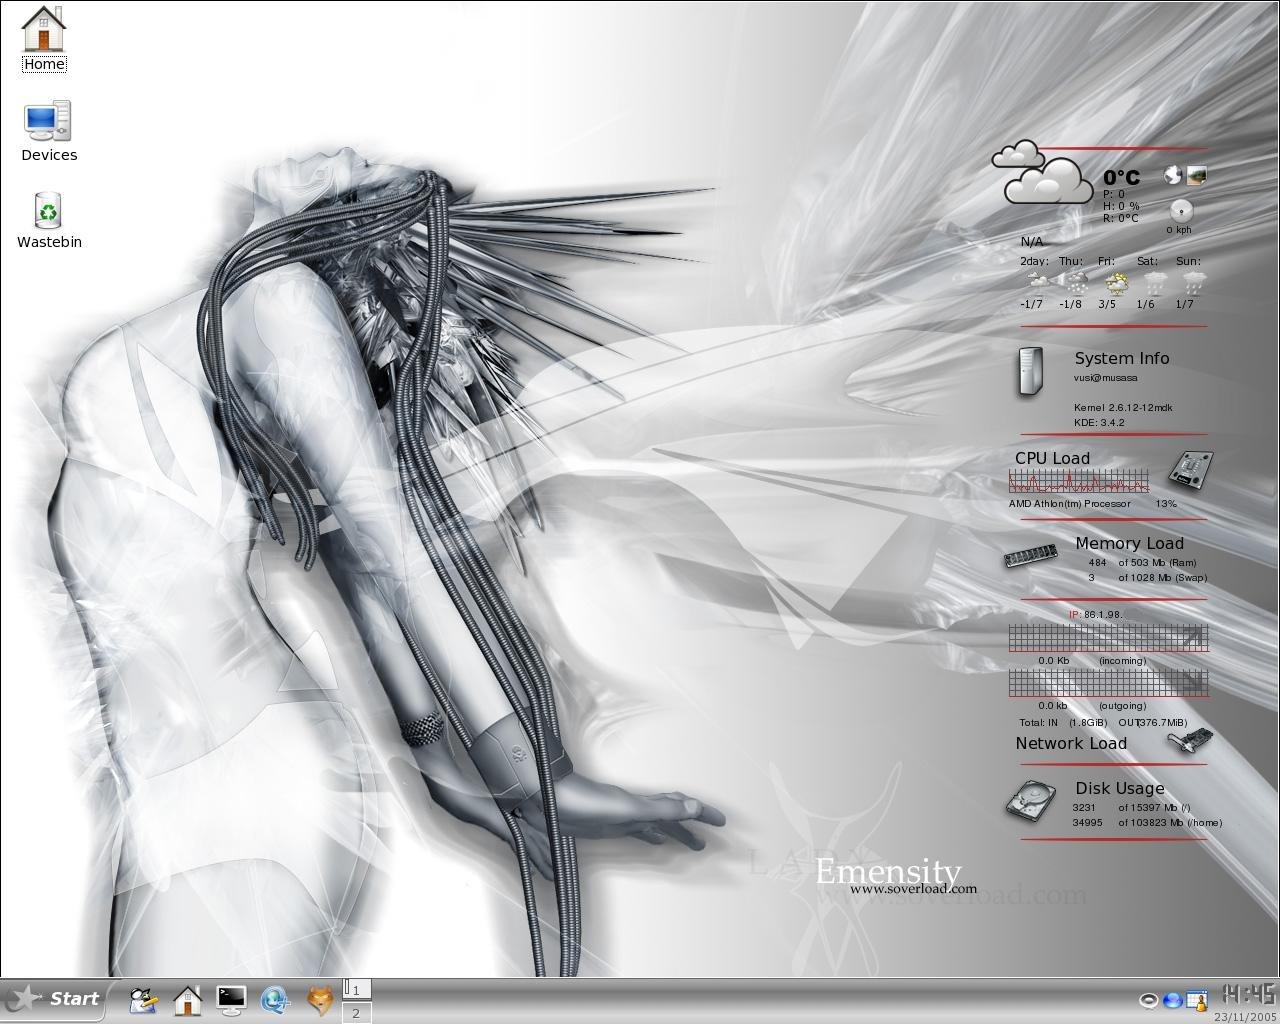Click the Disk Usage heading
The height and width of the screenshot is (1024, 1280).
[x=1119, y=788]
